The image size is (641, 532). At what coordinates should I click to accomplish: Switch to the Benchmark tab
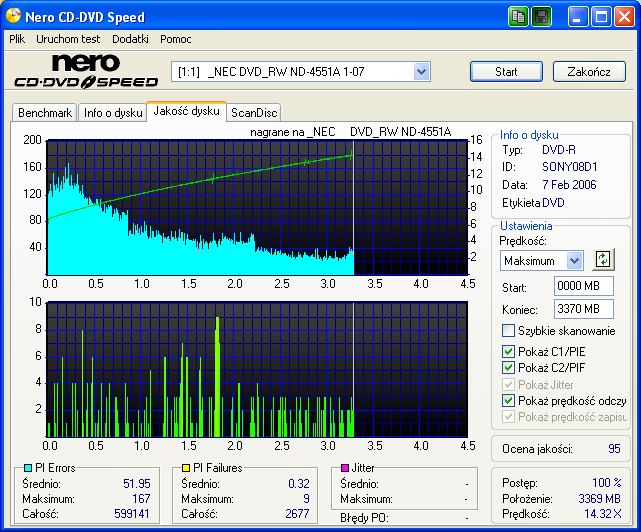45,113
